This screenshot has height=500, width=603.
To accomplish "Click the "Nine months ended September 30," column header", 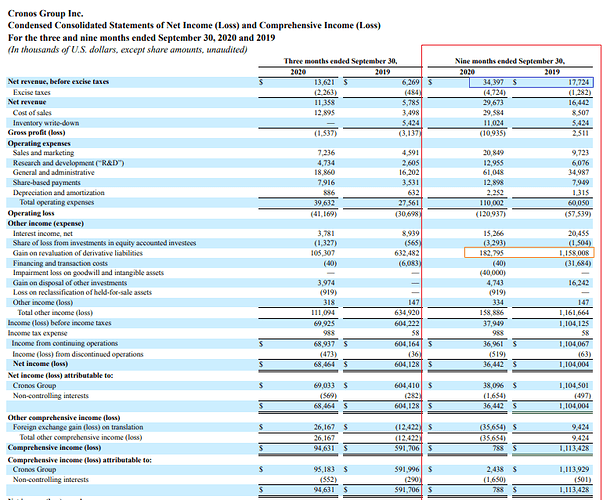I will tap(510, 61).
